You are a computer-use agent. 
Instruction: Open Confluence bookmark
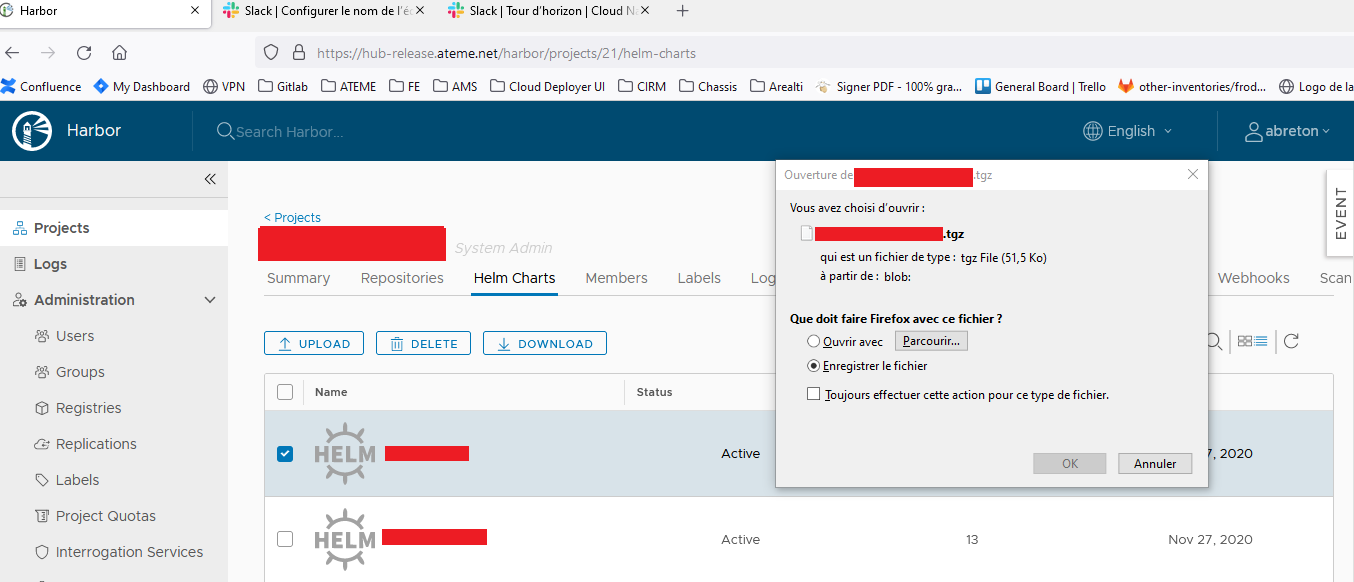(42, 87)
